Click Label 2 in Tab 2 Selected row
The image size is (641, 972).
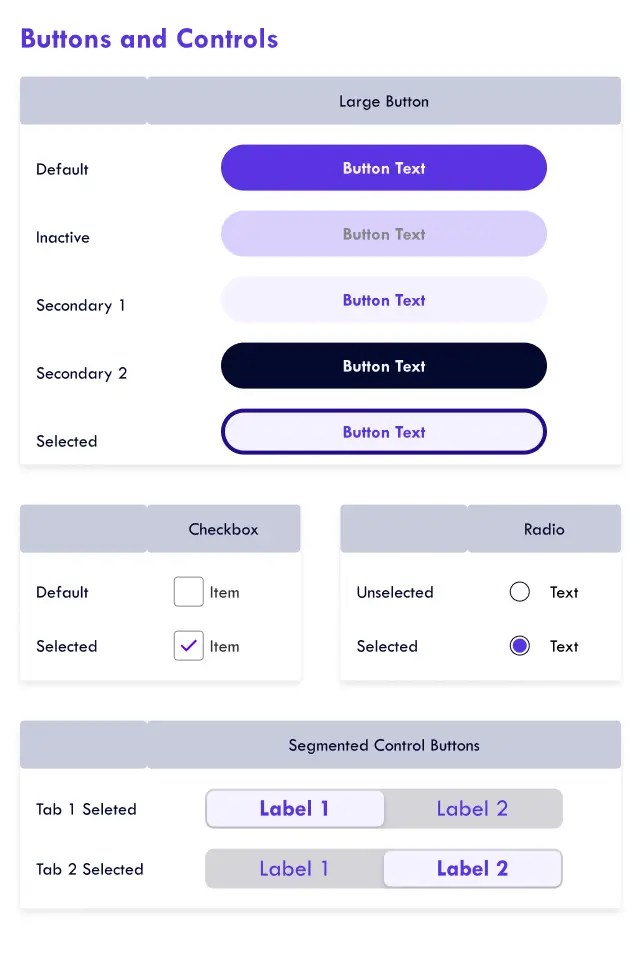click(x=473, y=868)
